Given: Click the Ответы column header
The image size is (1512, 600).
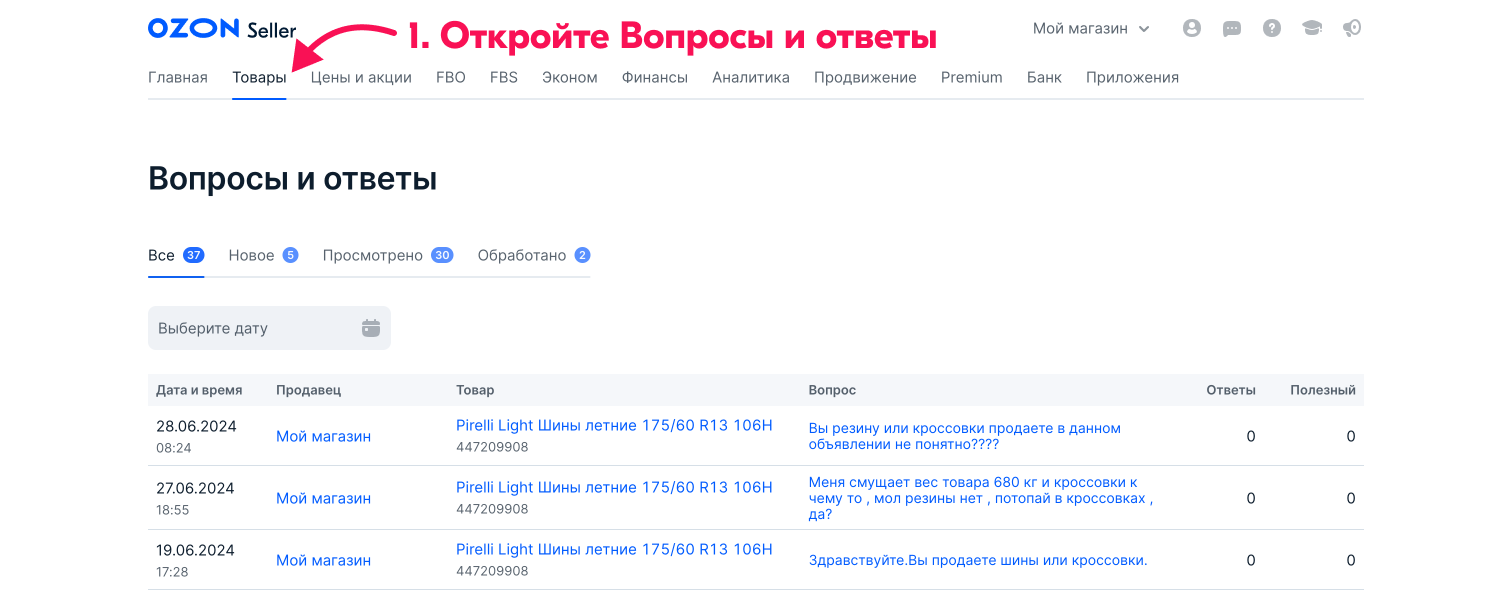Looking at the screenshot, I should [x=1231, y=390].
